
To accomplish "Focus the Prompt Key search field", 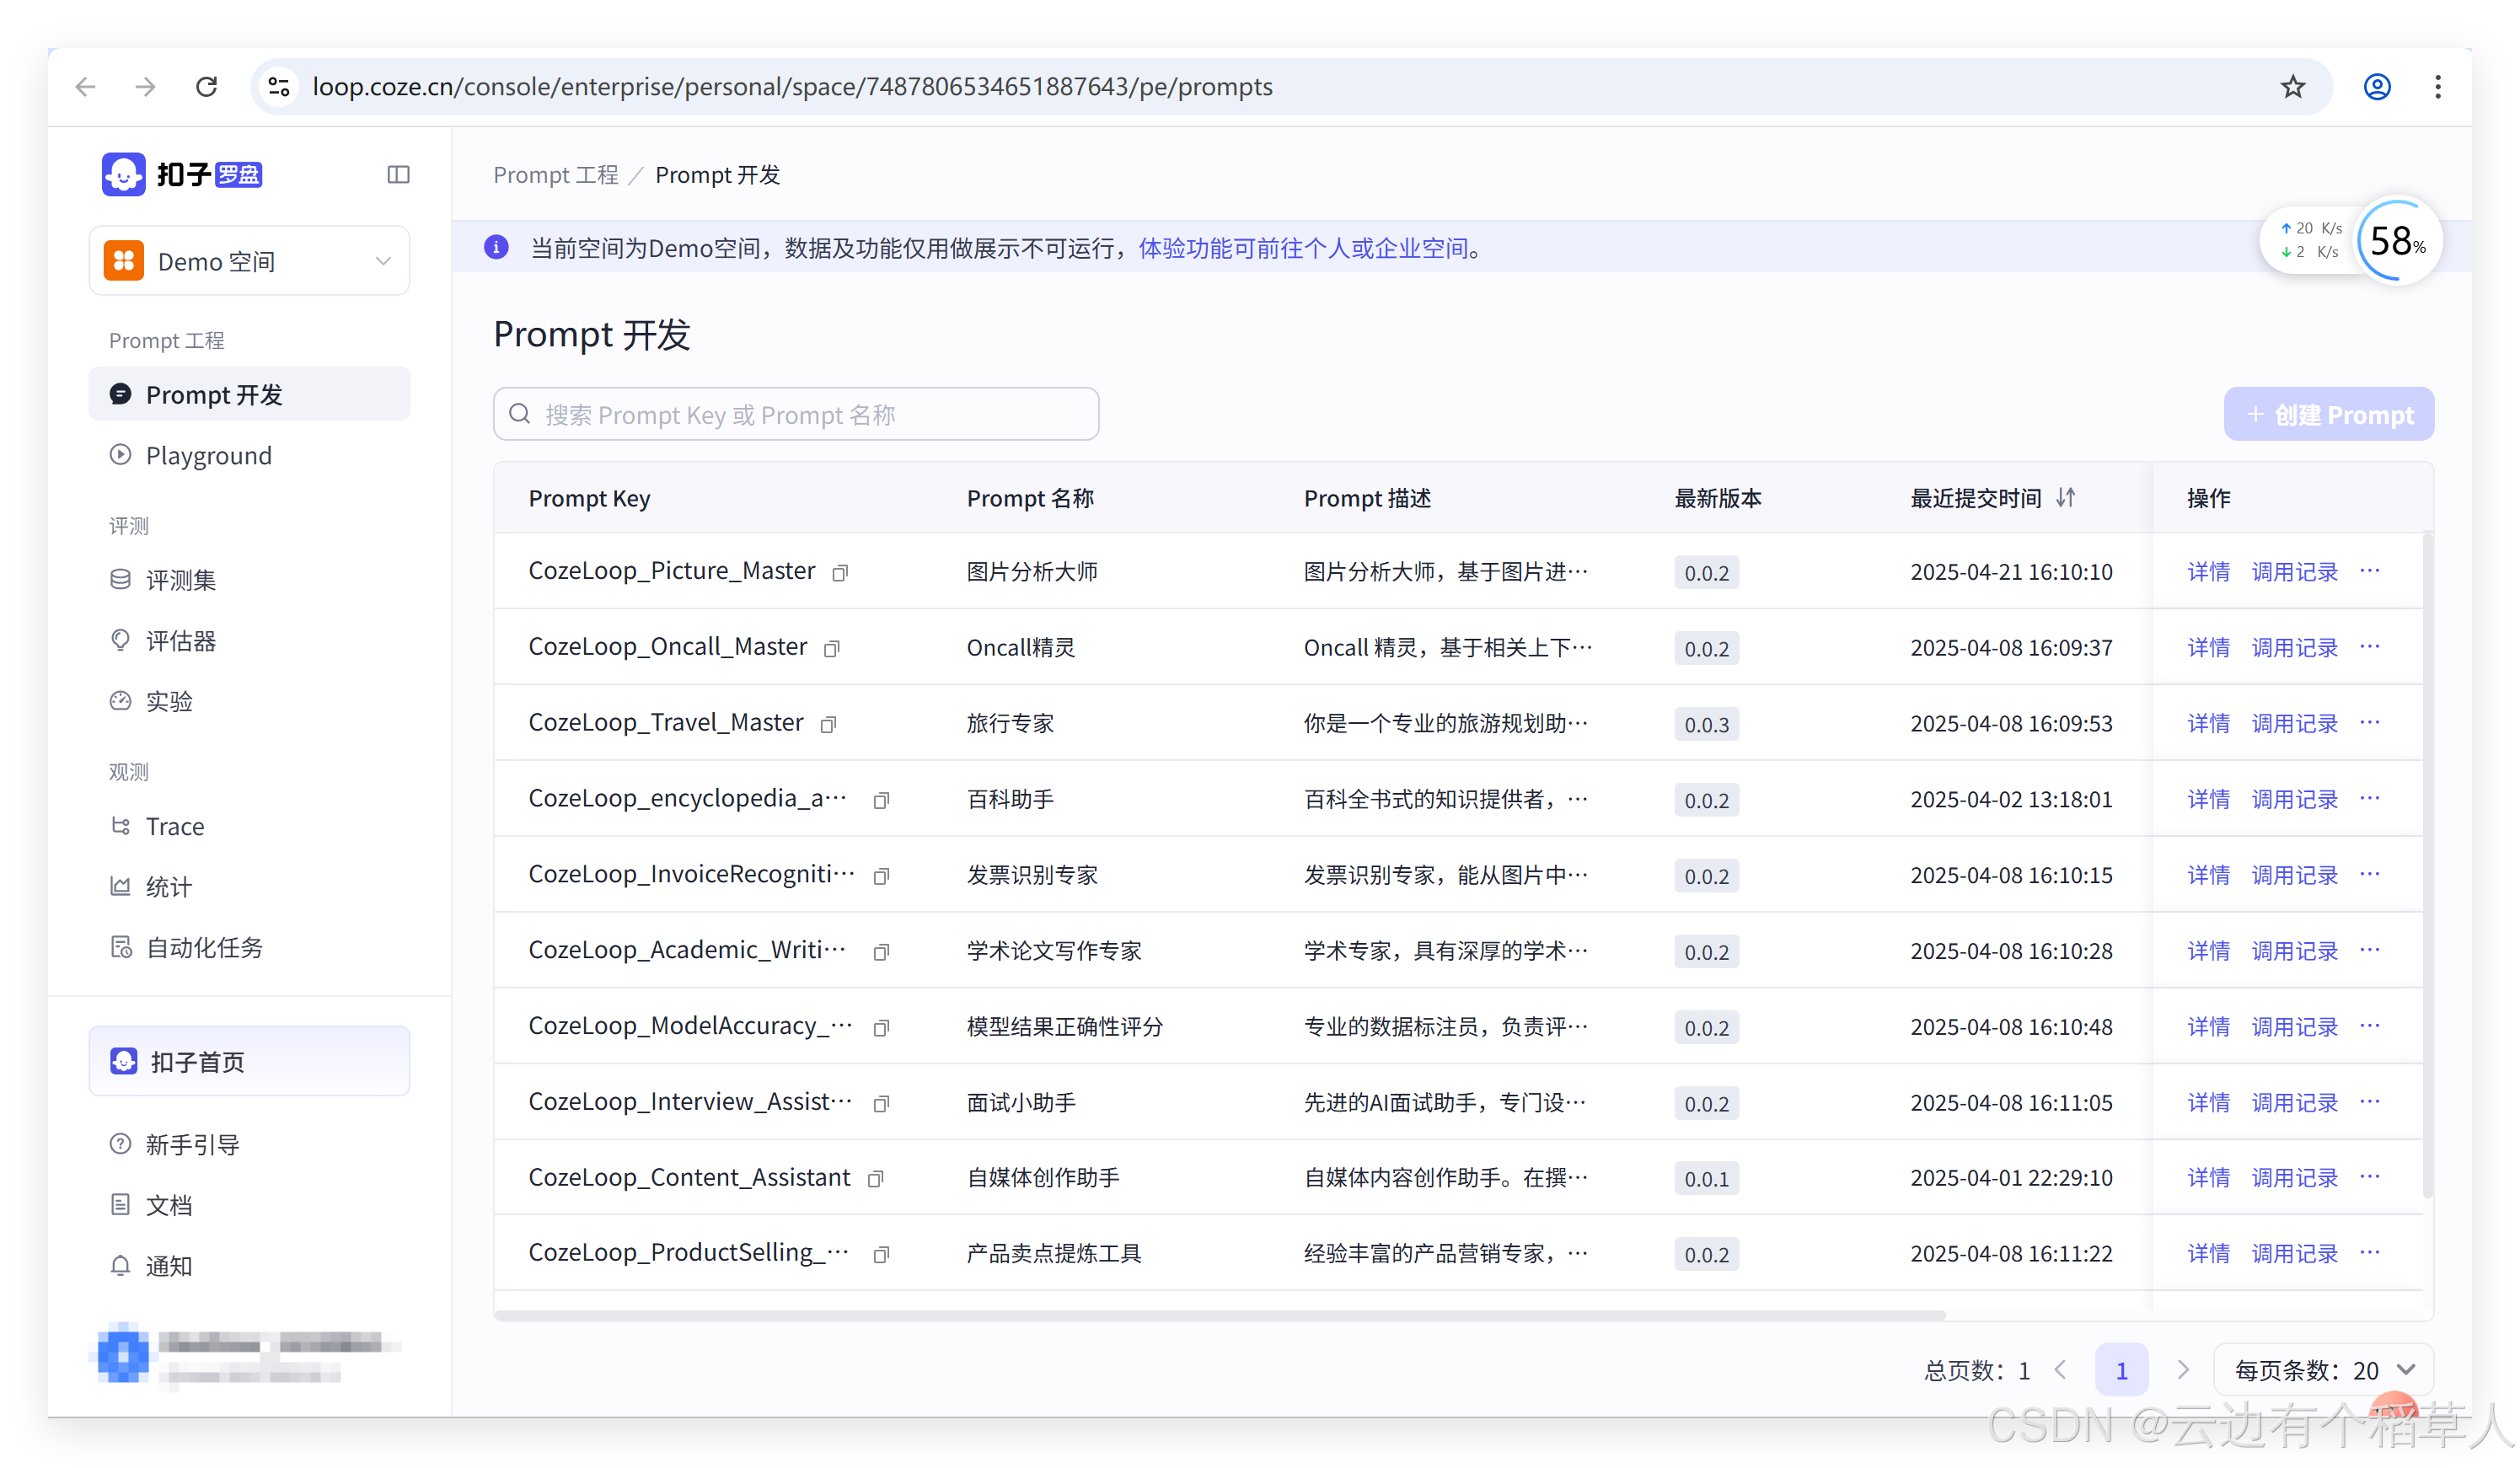I will pos(796,414).
